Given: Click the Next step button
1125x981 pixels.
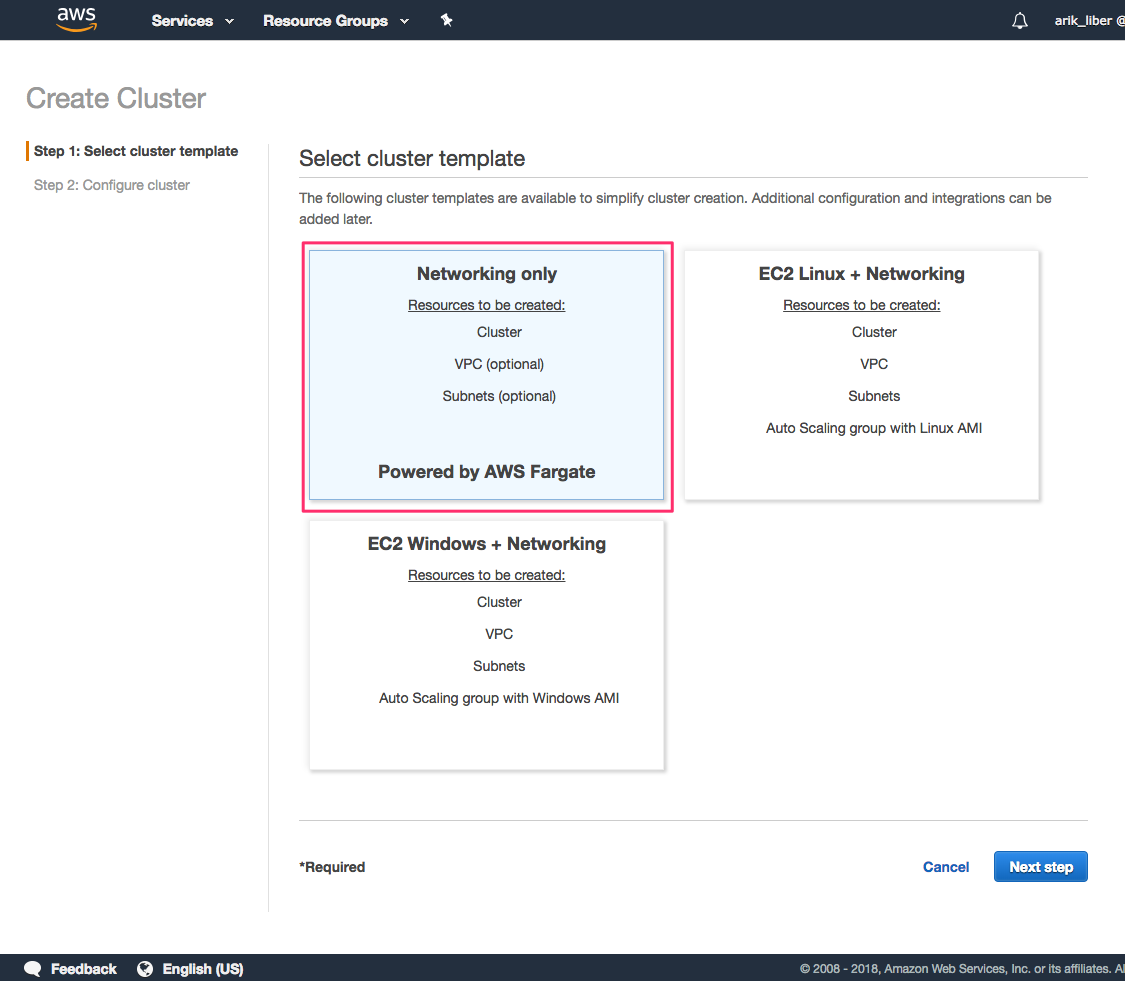Looking at the screenshot, I should tap(1040, 866).
